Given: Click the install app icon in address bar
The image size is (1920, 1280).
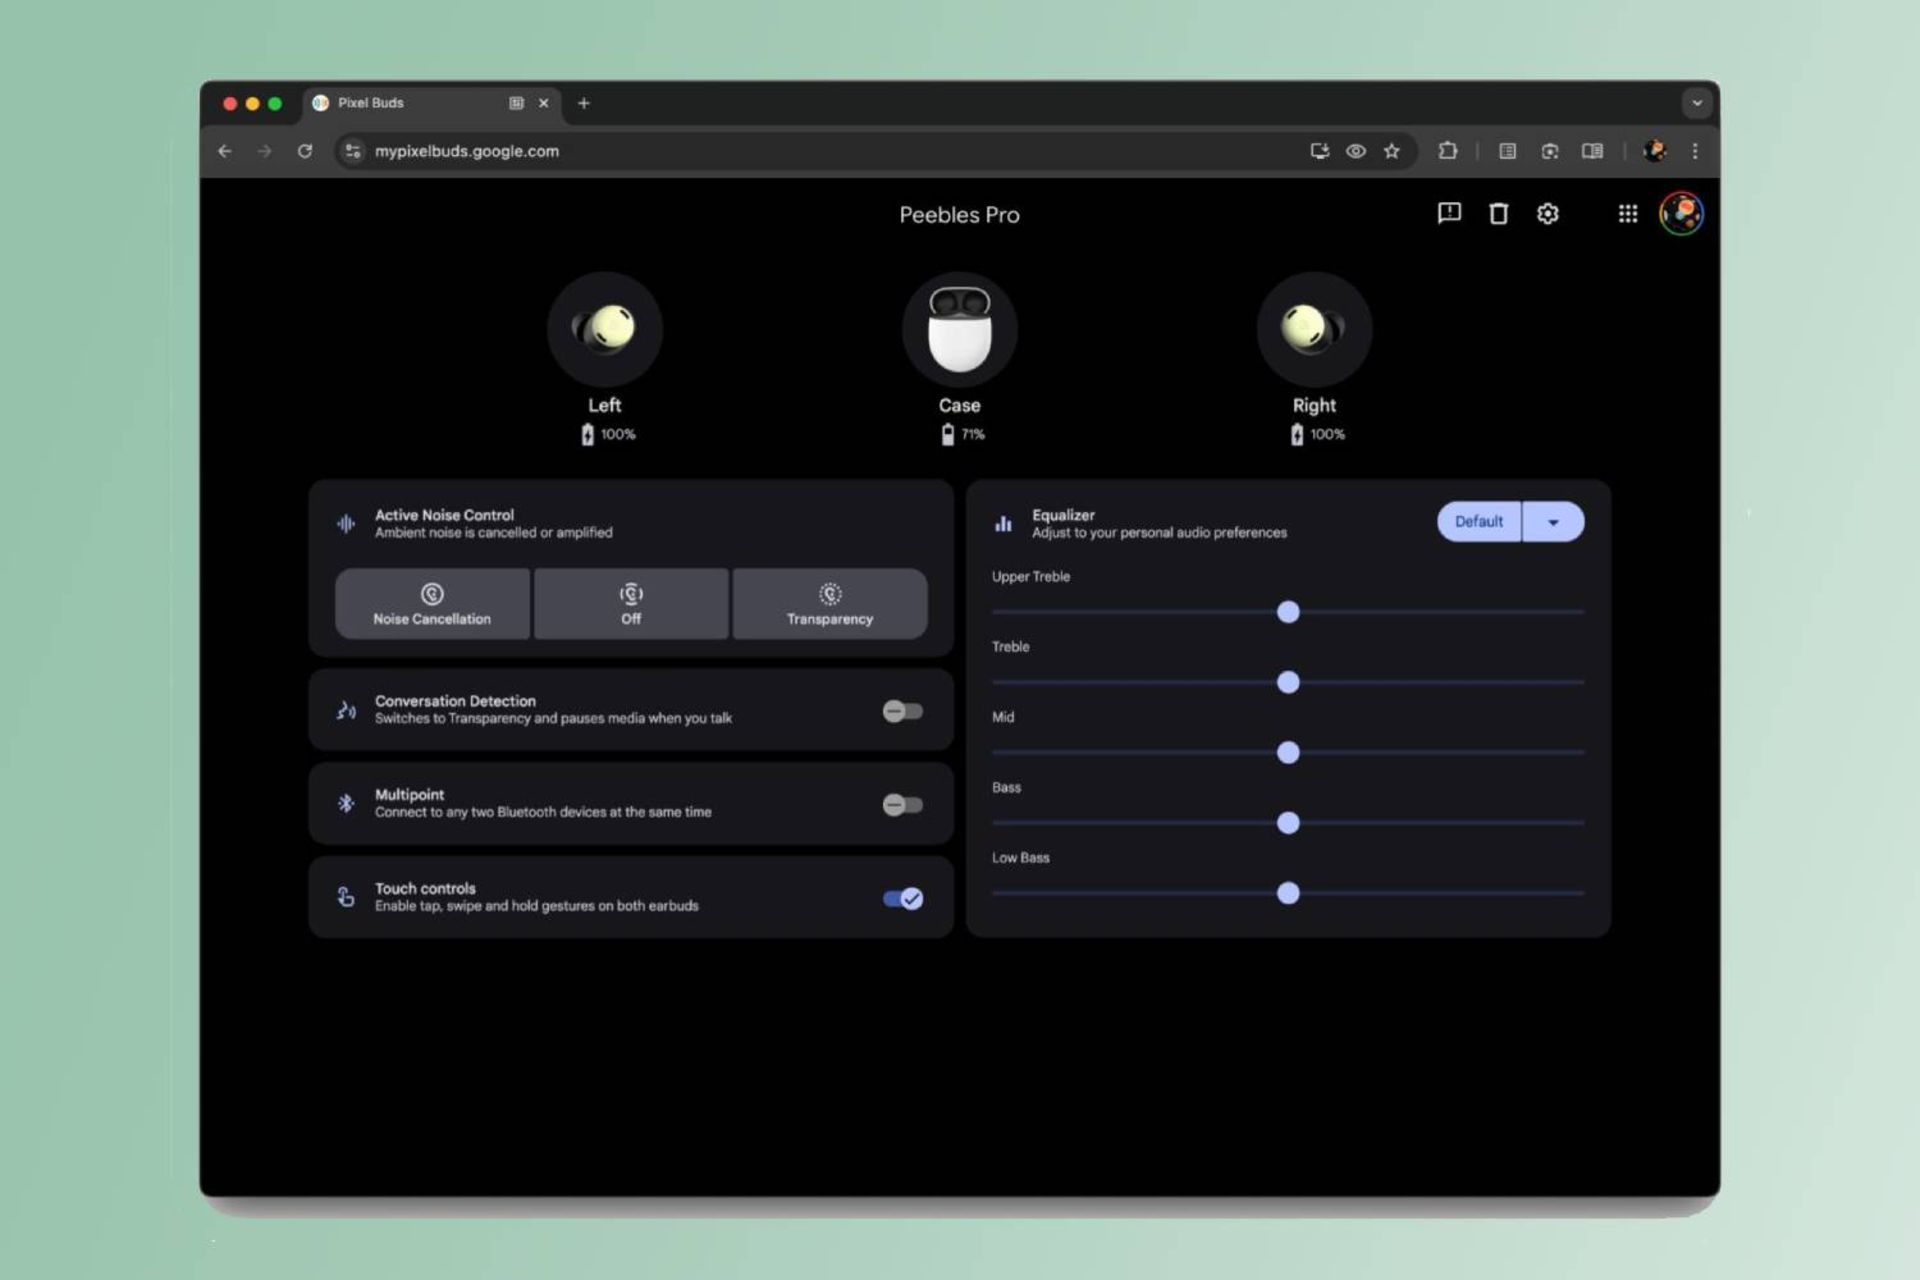Looking at the screenshot, I should (x=1320, y=151).
